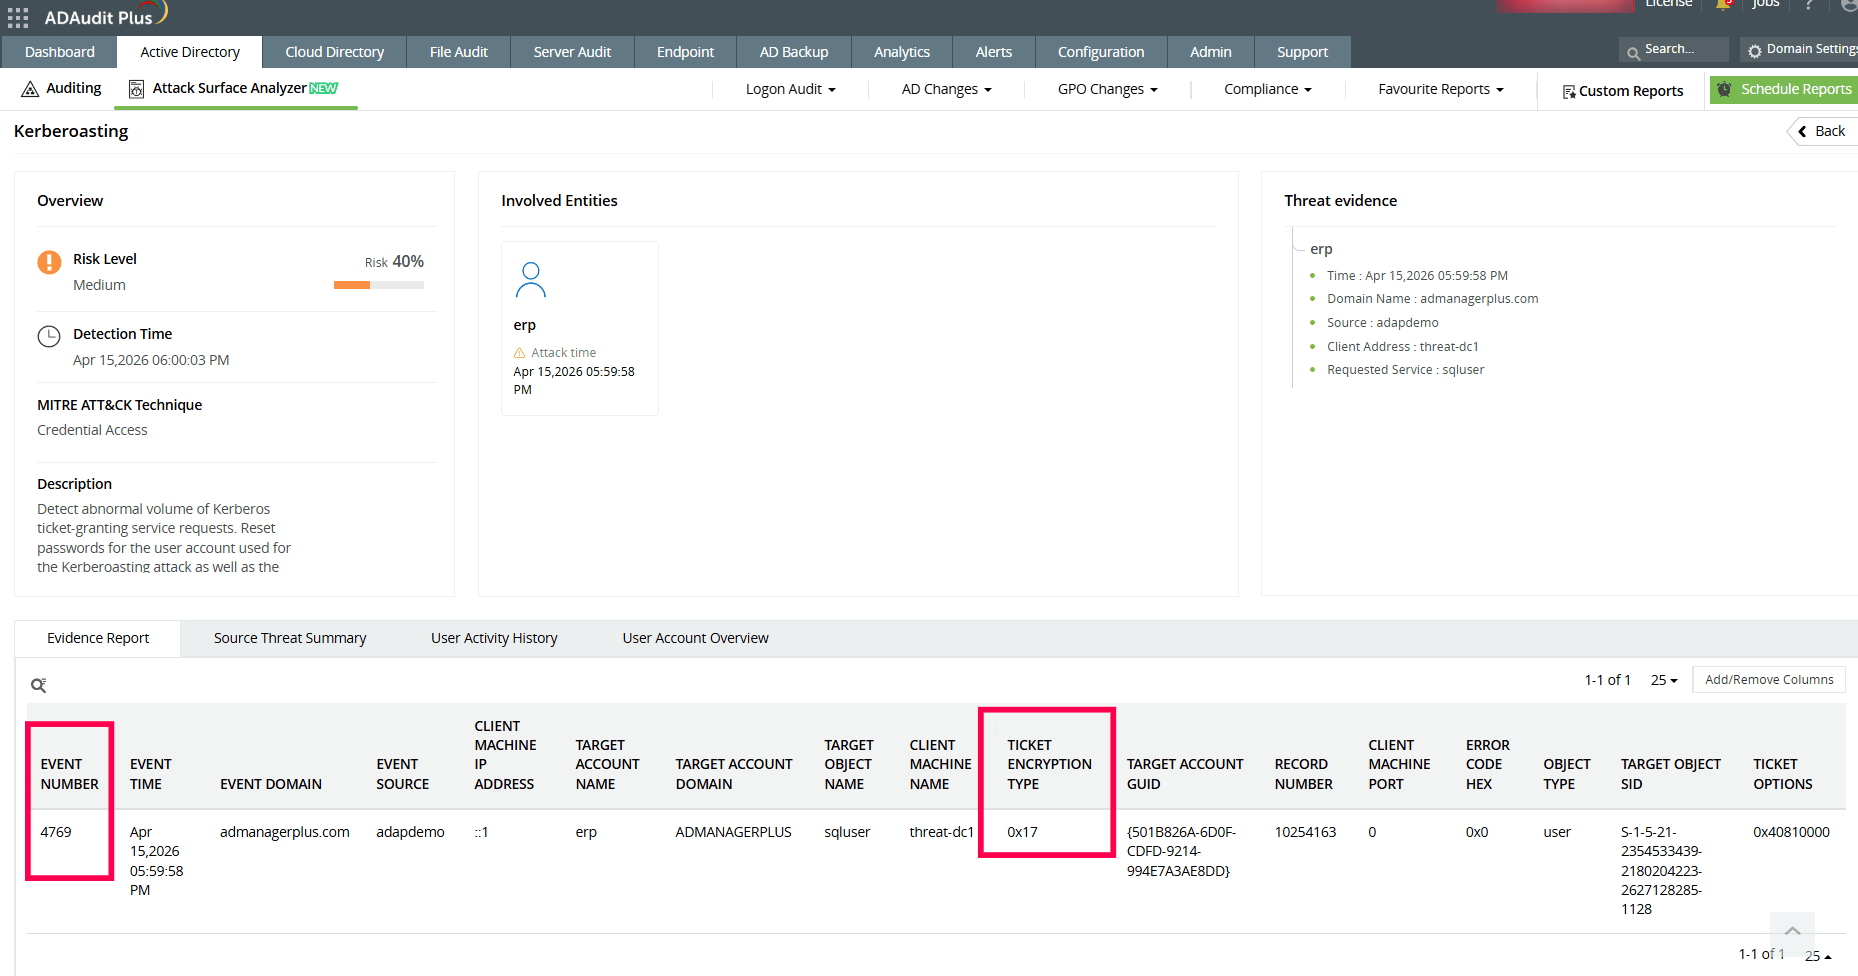Click the search magnifier icon in top bar
Screen dimensions: 1858x976
pos(1633,52)
